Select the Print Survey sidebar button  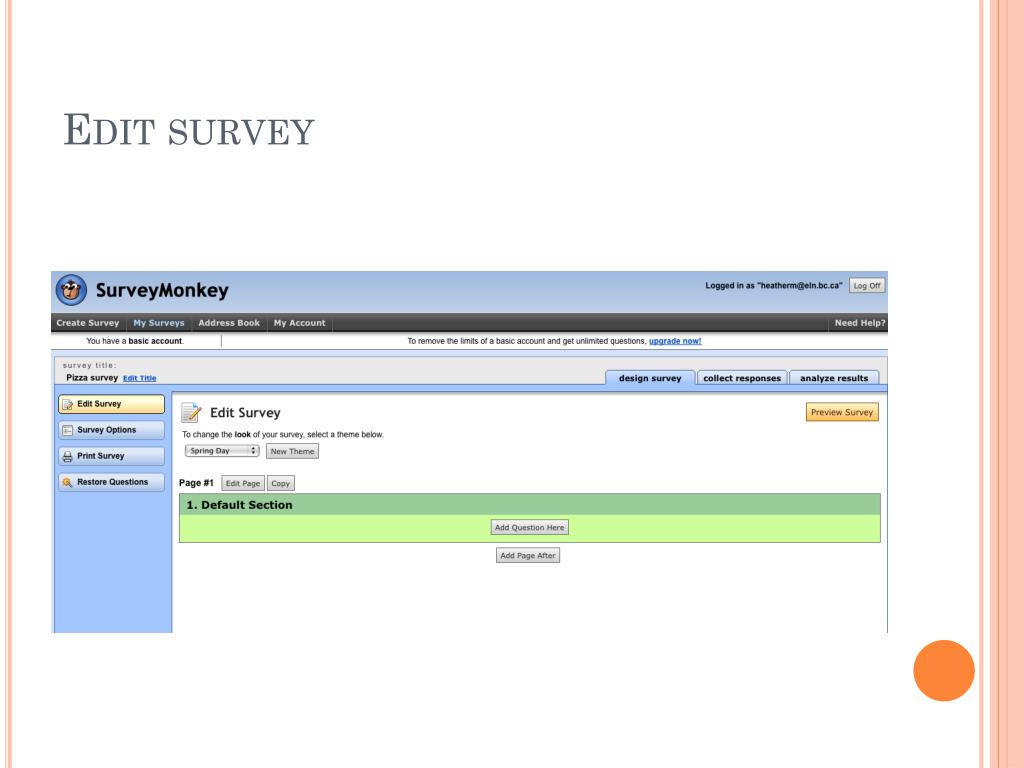(112, 456)
